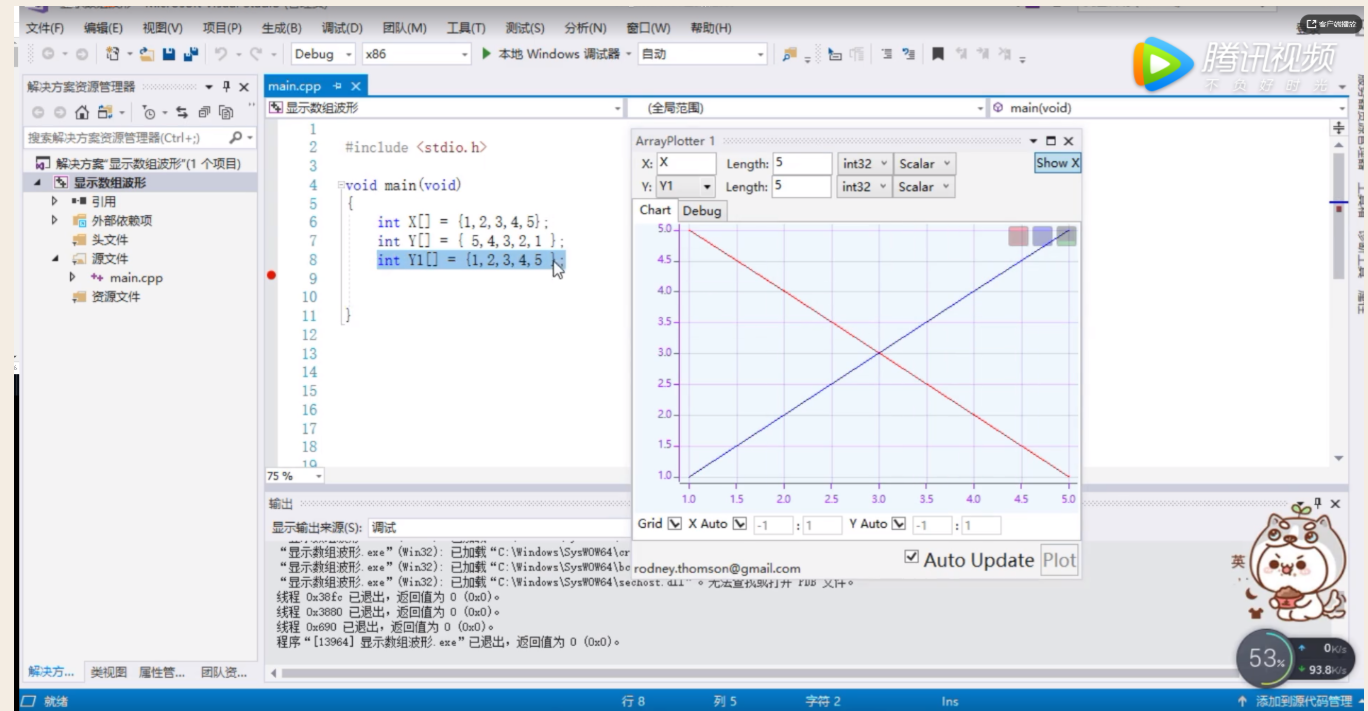Switch to the Debug tab in ArrayPlotter

point(702,211)
